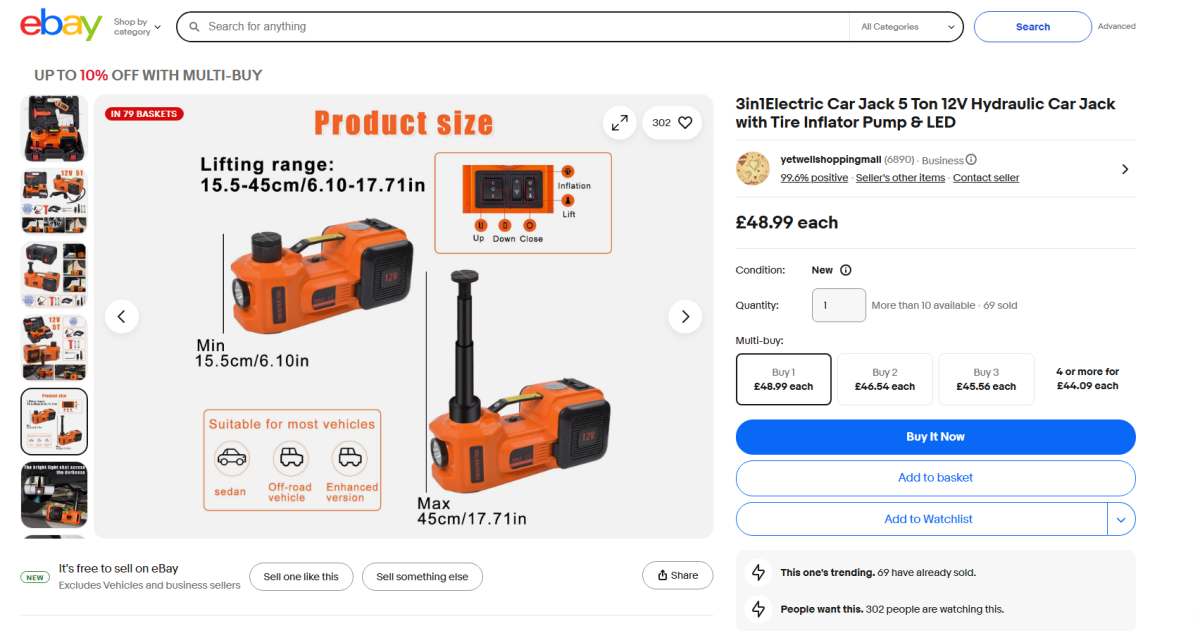The image size is (1200, 631).
Task: Select the highlighted Product size thumbnail
Action: (54, 421)
